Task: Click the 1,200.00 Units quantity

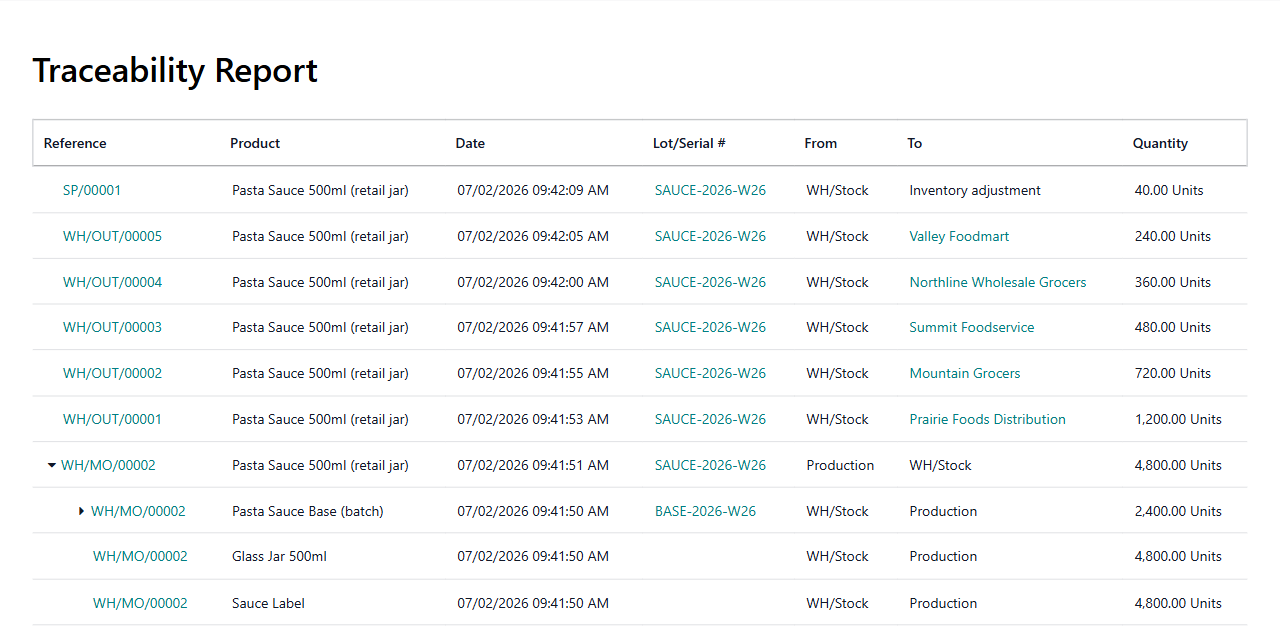Action: coord(1178,419)
